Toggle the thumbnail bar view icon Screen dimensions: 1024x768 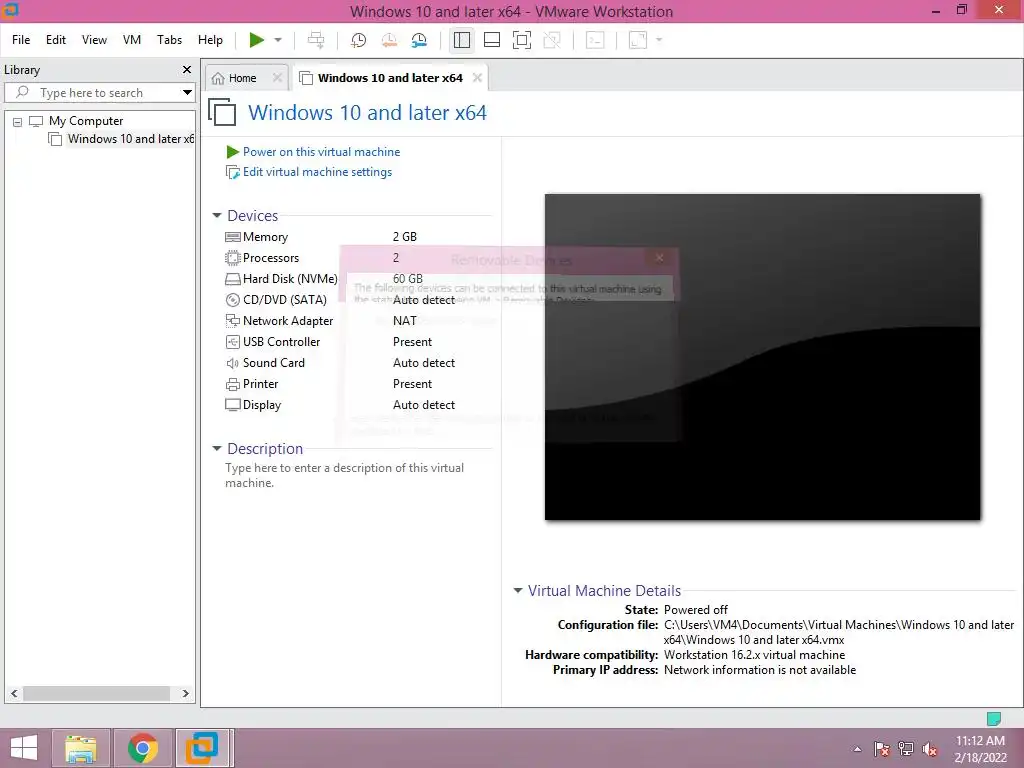[492, 40]
